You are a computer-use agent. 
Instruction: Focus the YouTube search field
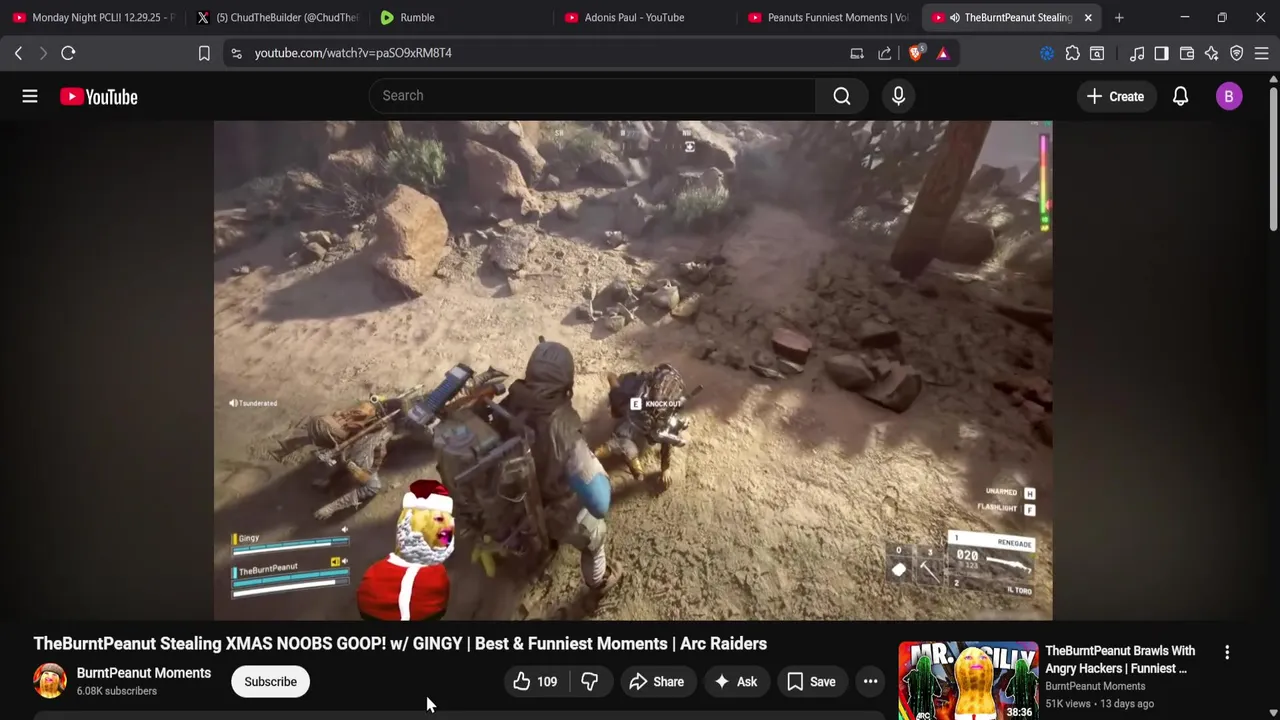click(x=592, y=96)
